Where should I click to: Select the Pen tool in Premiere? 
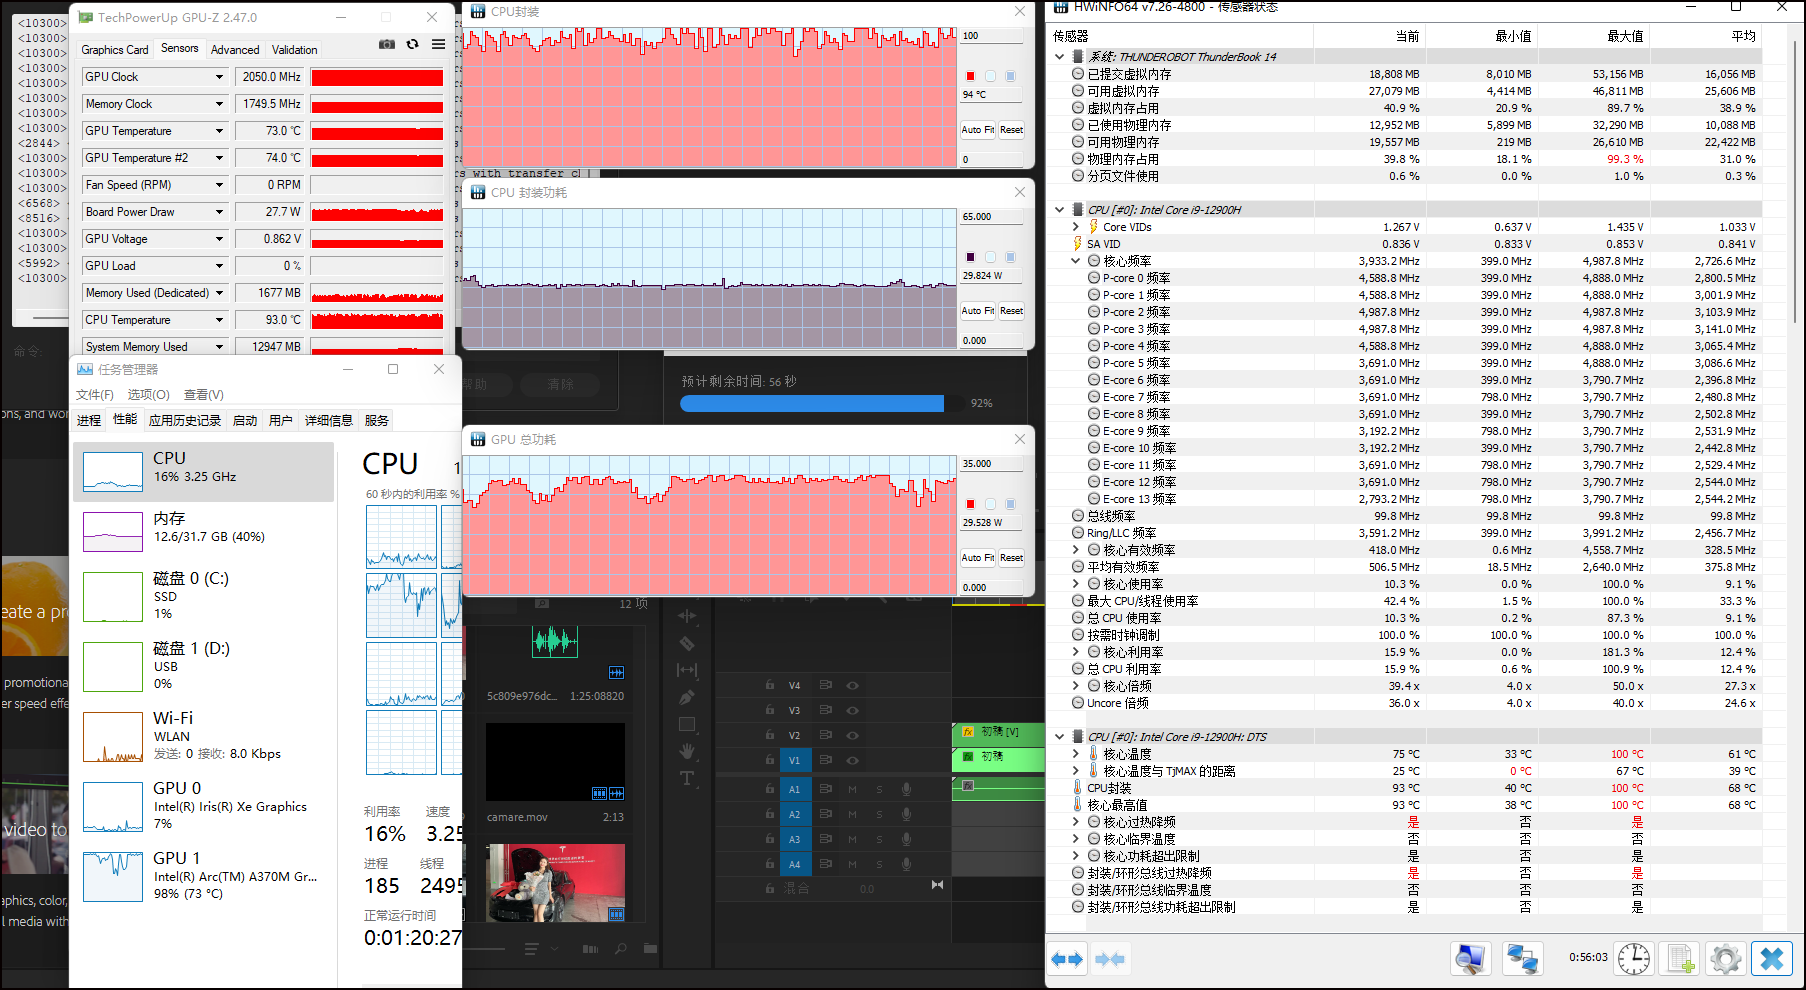687,697
